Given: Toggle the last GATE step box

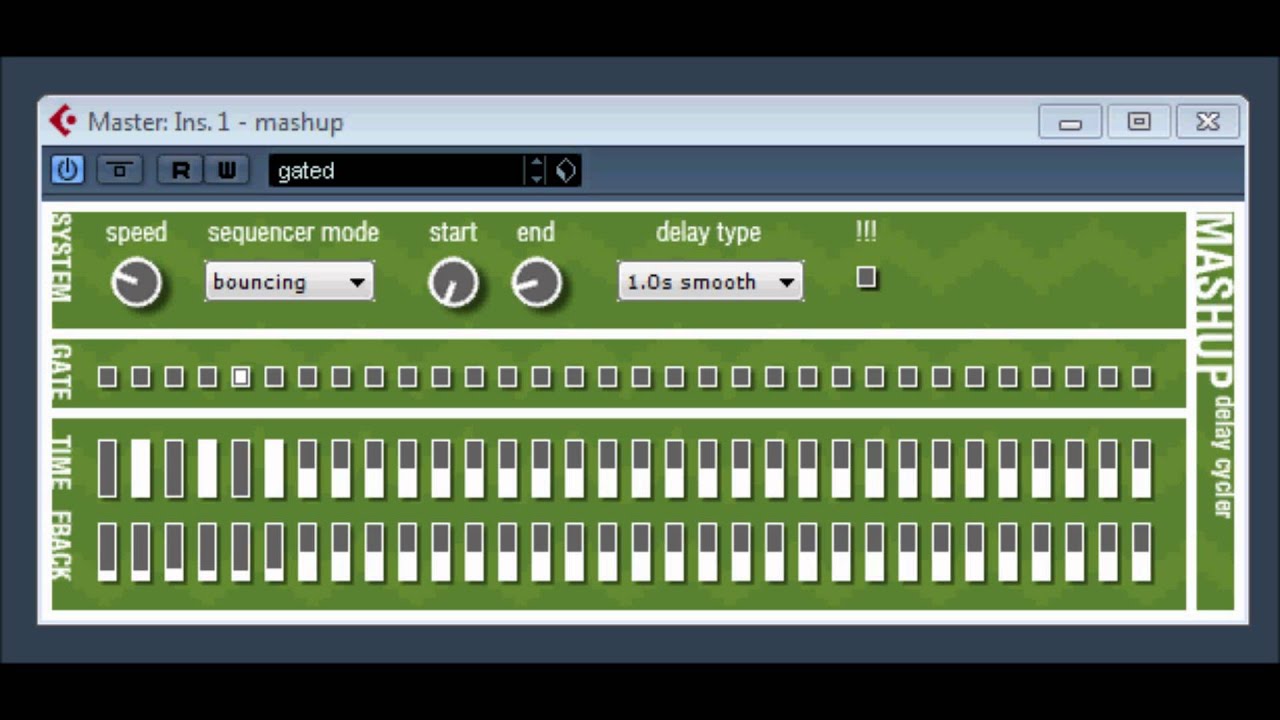Looking at the screenshot, I should pyautogui.click(x=1141, y=377).
